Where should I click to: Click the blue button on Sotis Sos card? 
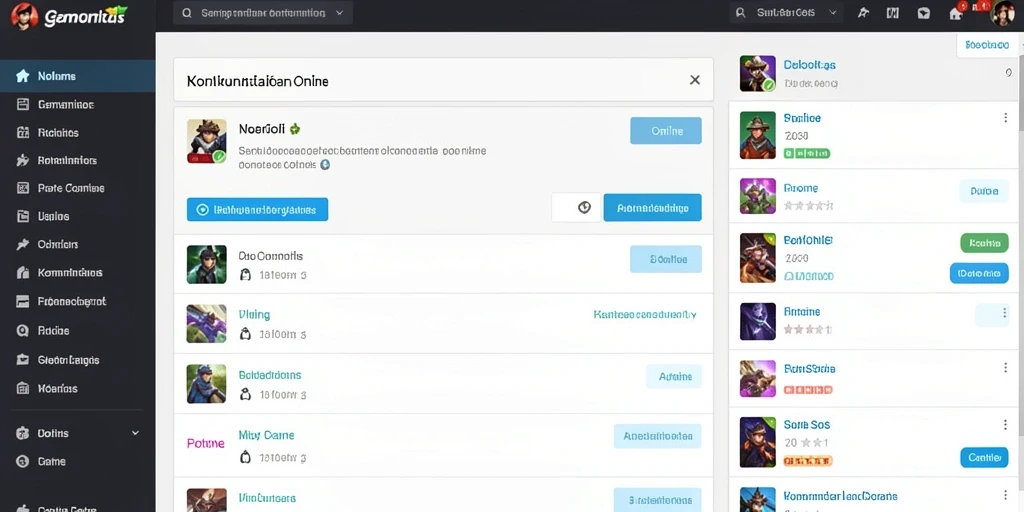pos(984,458)
